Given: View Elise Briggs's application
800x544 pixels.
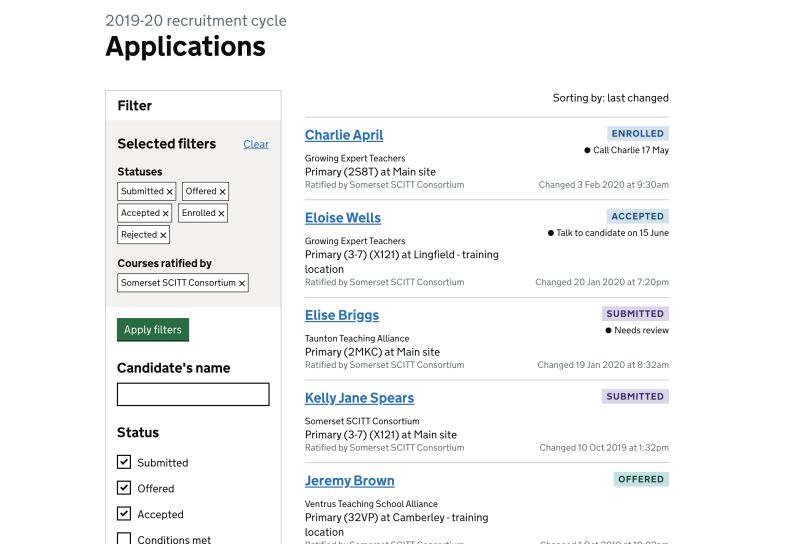Looking at the screenshot, I should (342, 315).
